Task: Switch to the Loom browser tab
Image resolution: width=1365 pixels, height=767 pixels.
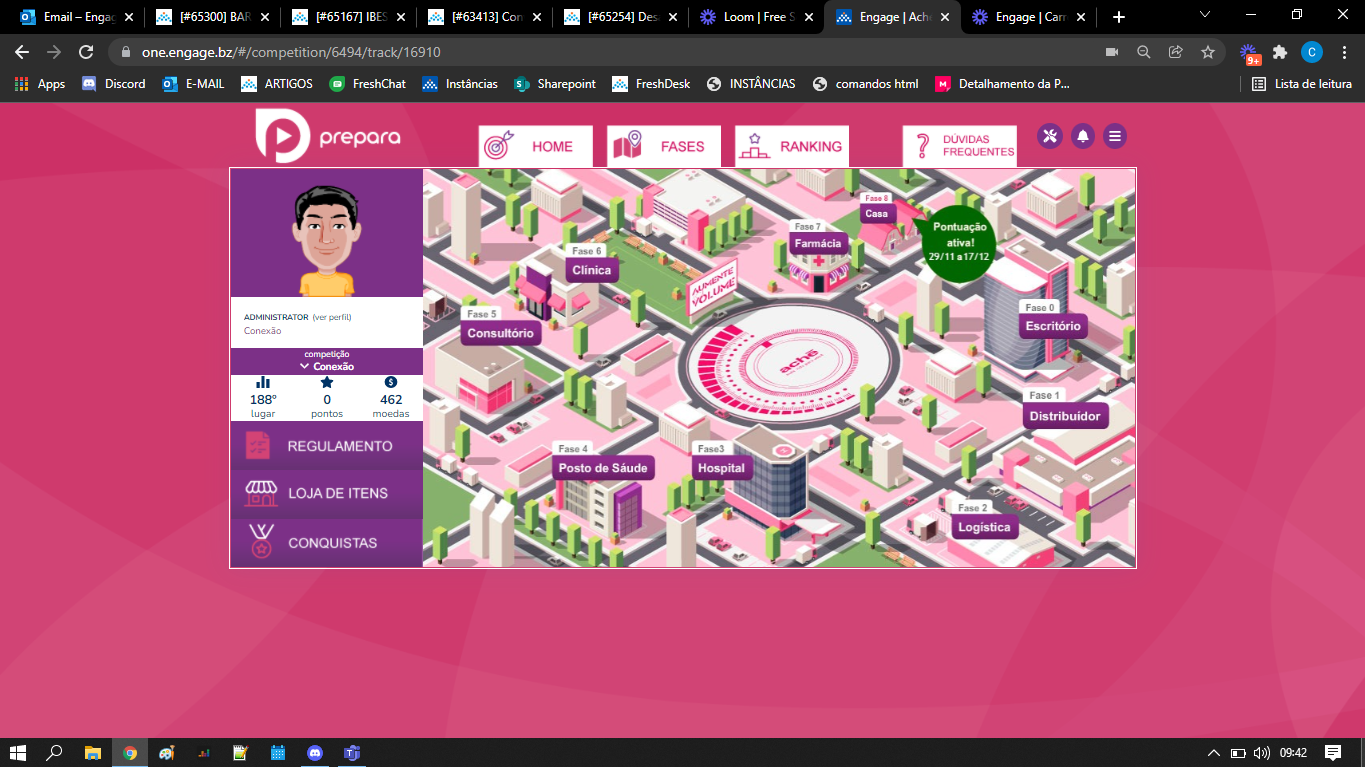Action: click(754, 17)
